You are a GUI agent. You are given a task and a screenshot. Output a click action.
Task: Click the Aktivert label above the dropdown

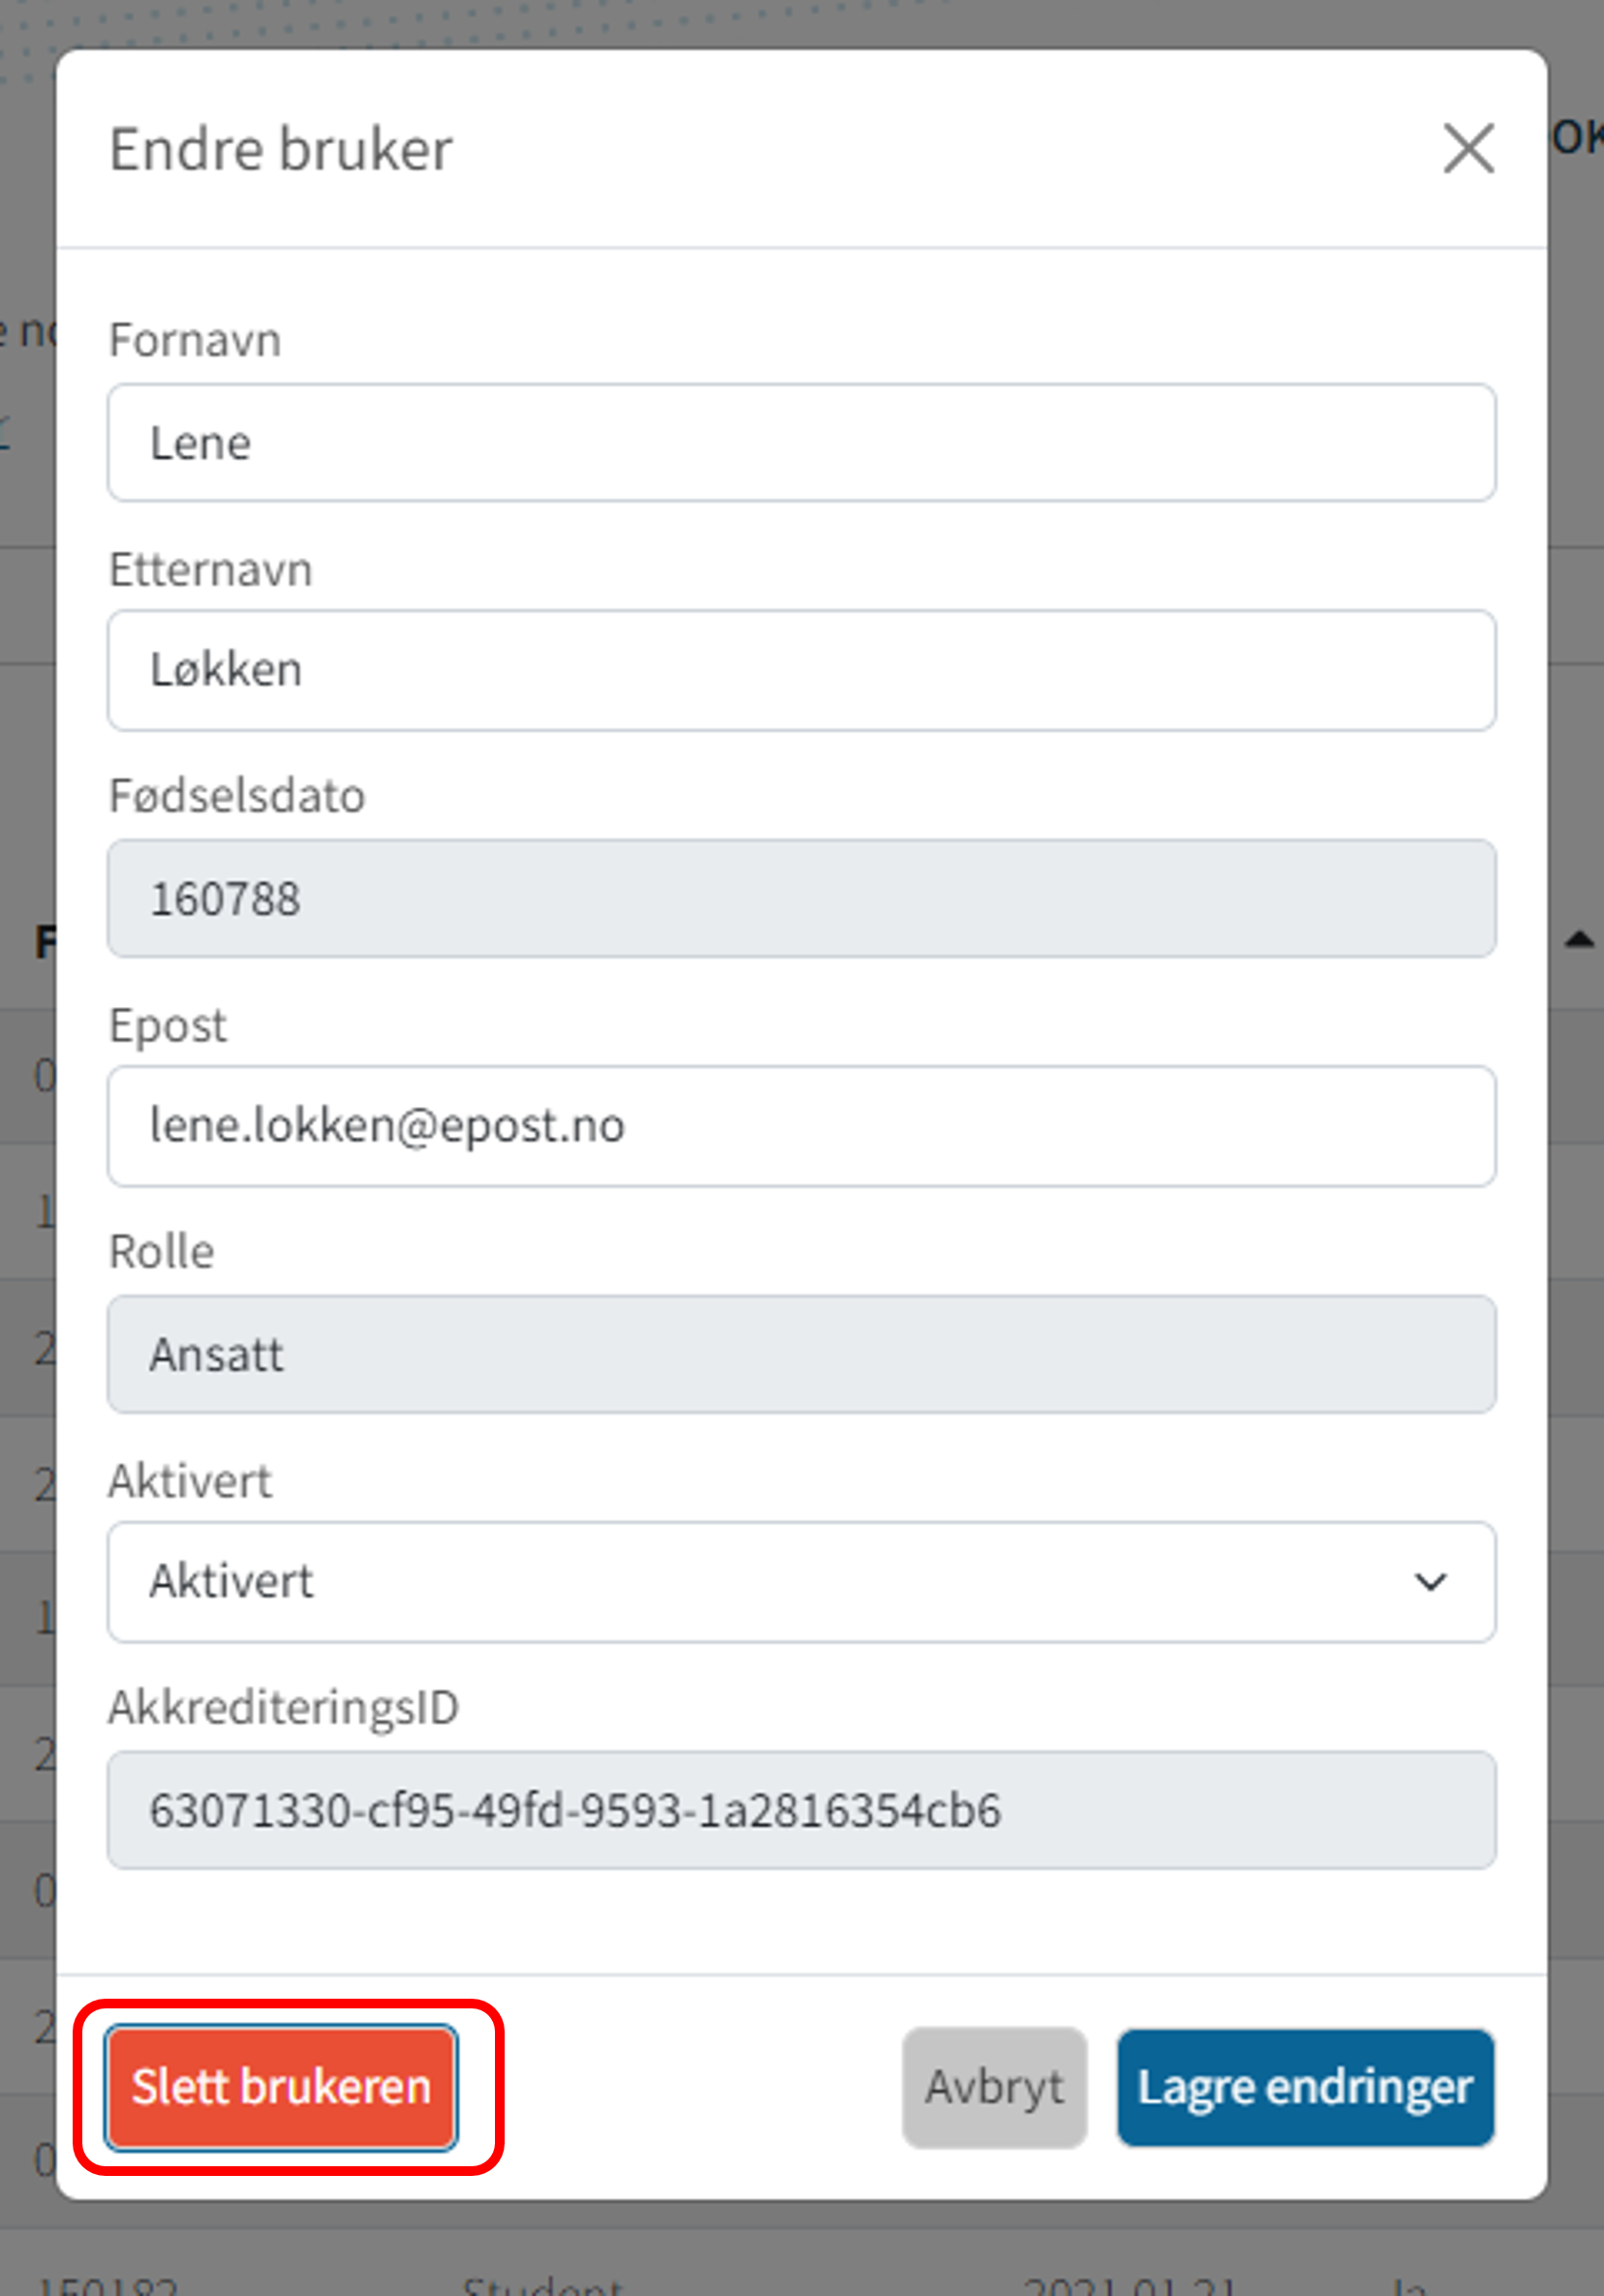click(190, 1481)
